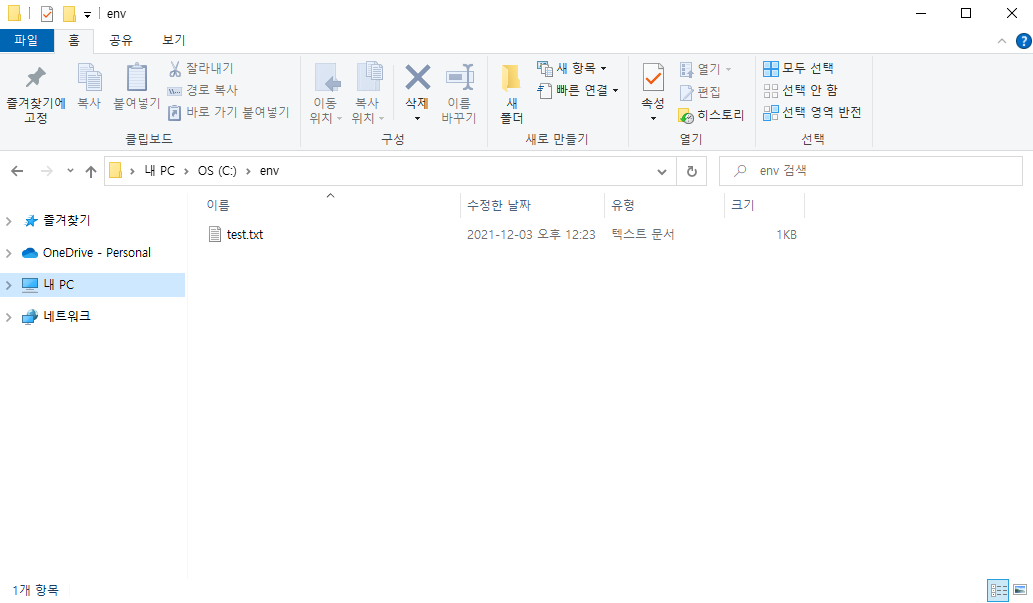Click OS (C:) in the address breadcrumb
This screenshot has height=603, width=1033.
click(217, 171)
